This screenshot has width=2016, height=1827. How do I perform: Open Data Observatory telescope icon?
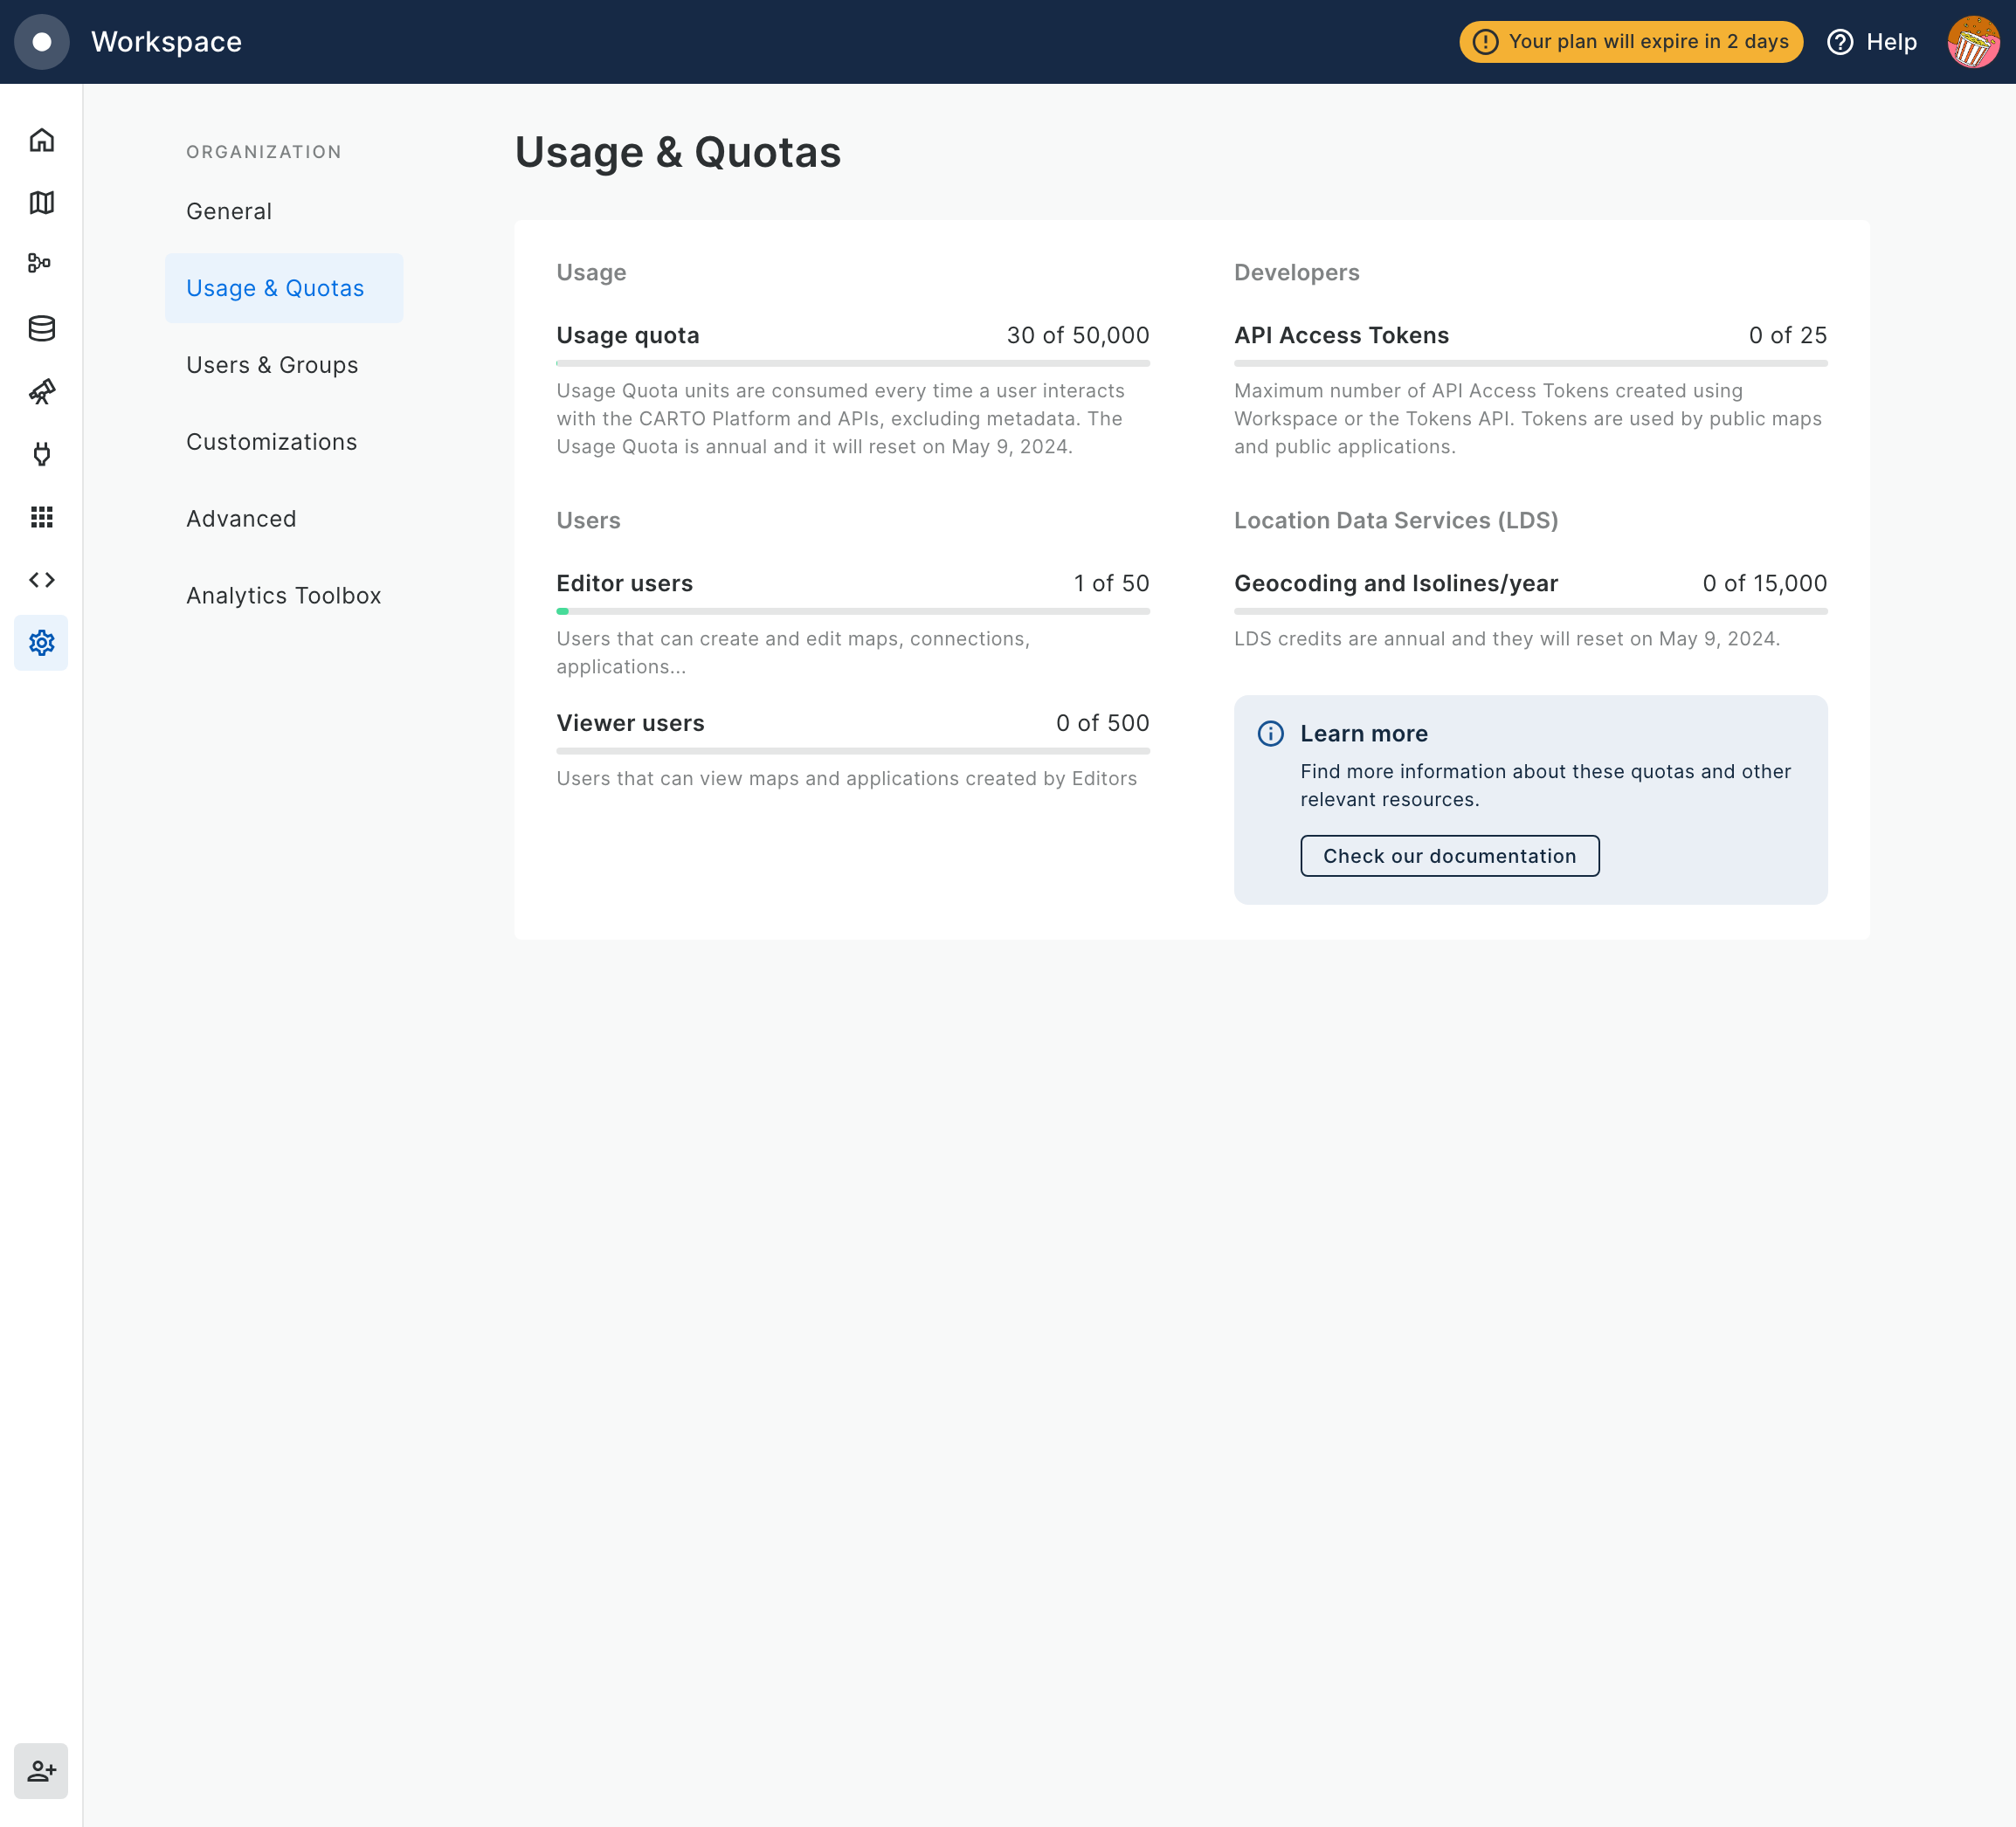tap(41, 391)
